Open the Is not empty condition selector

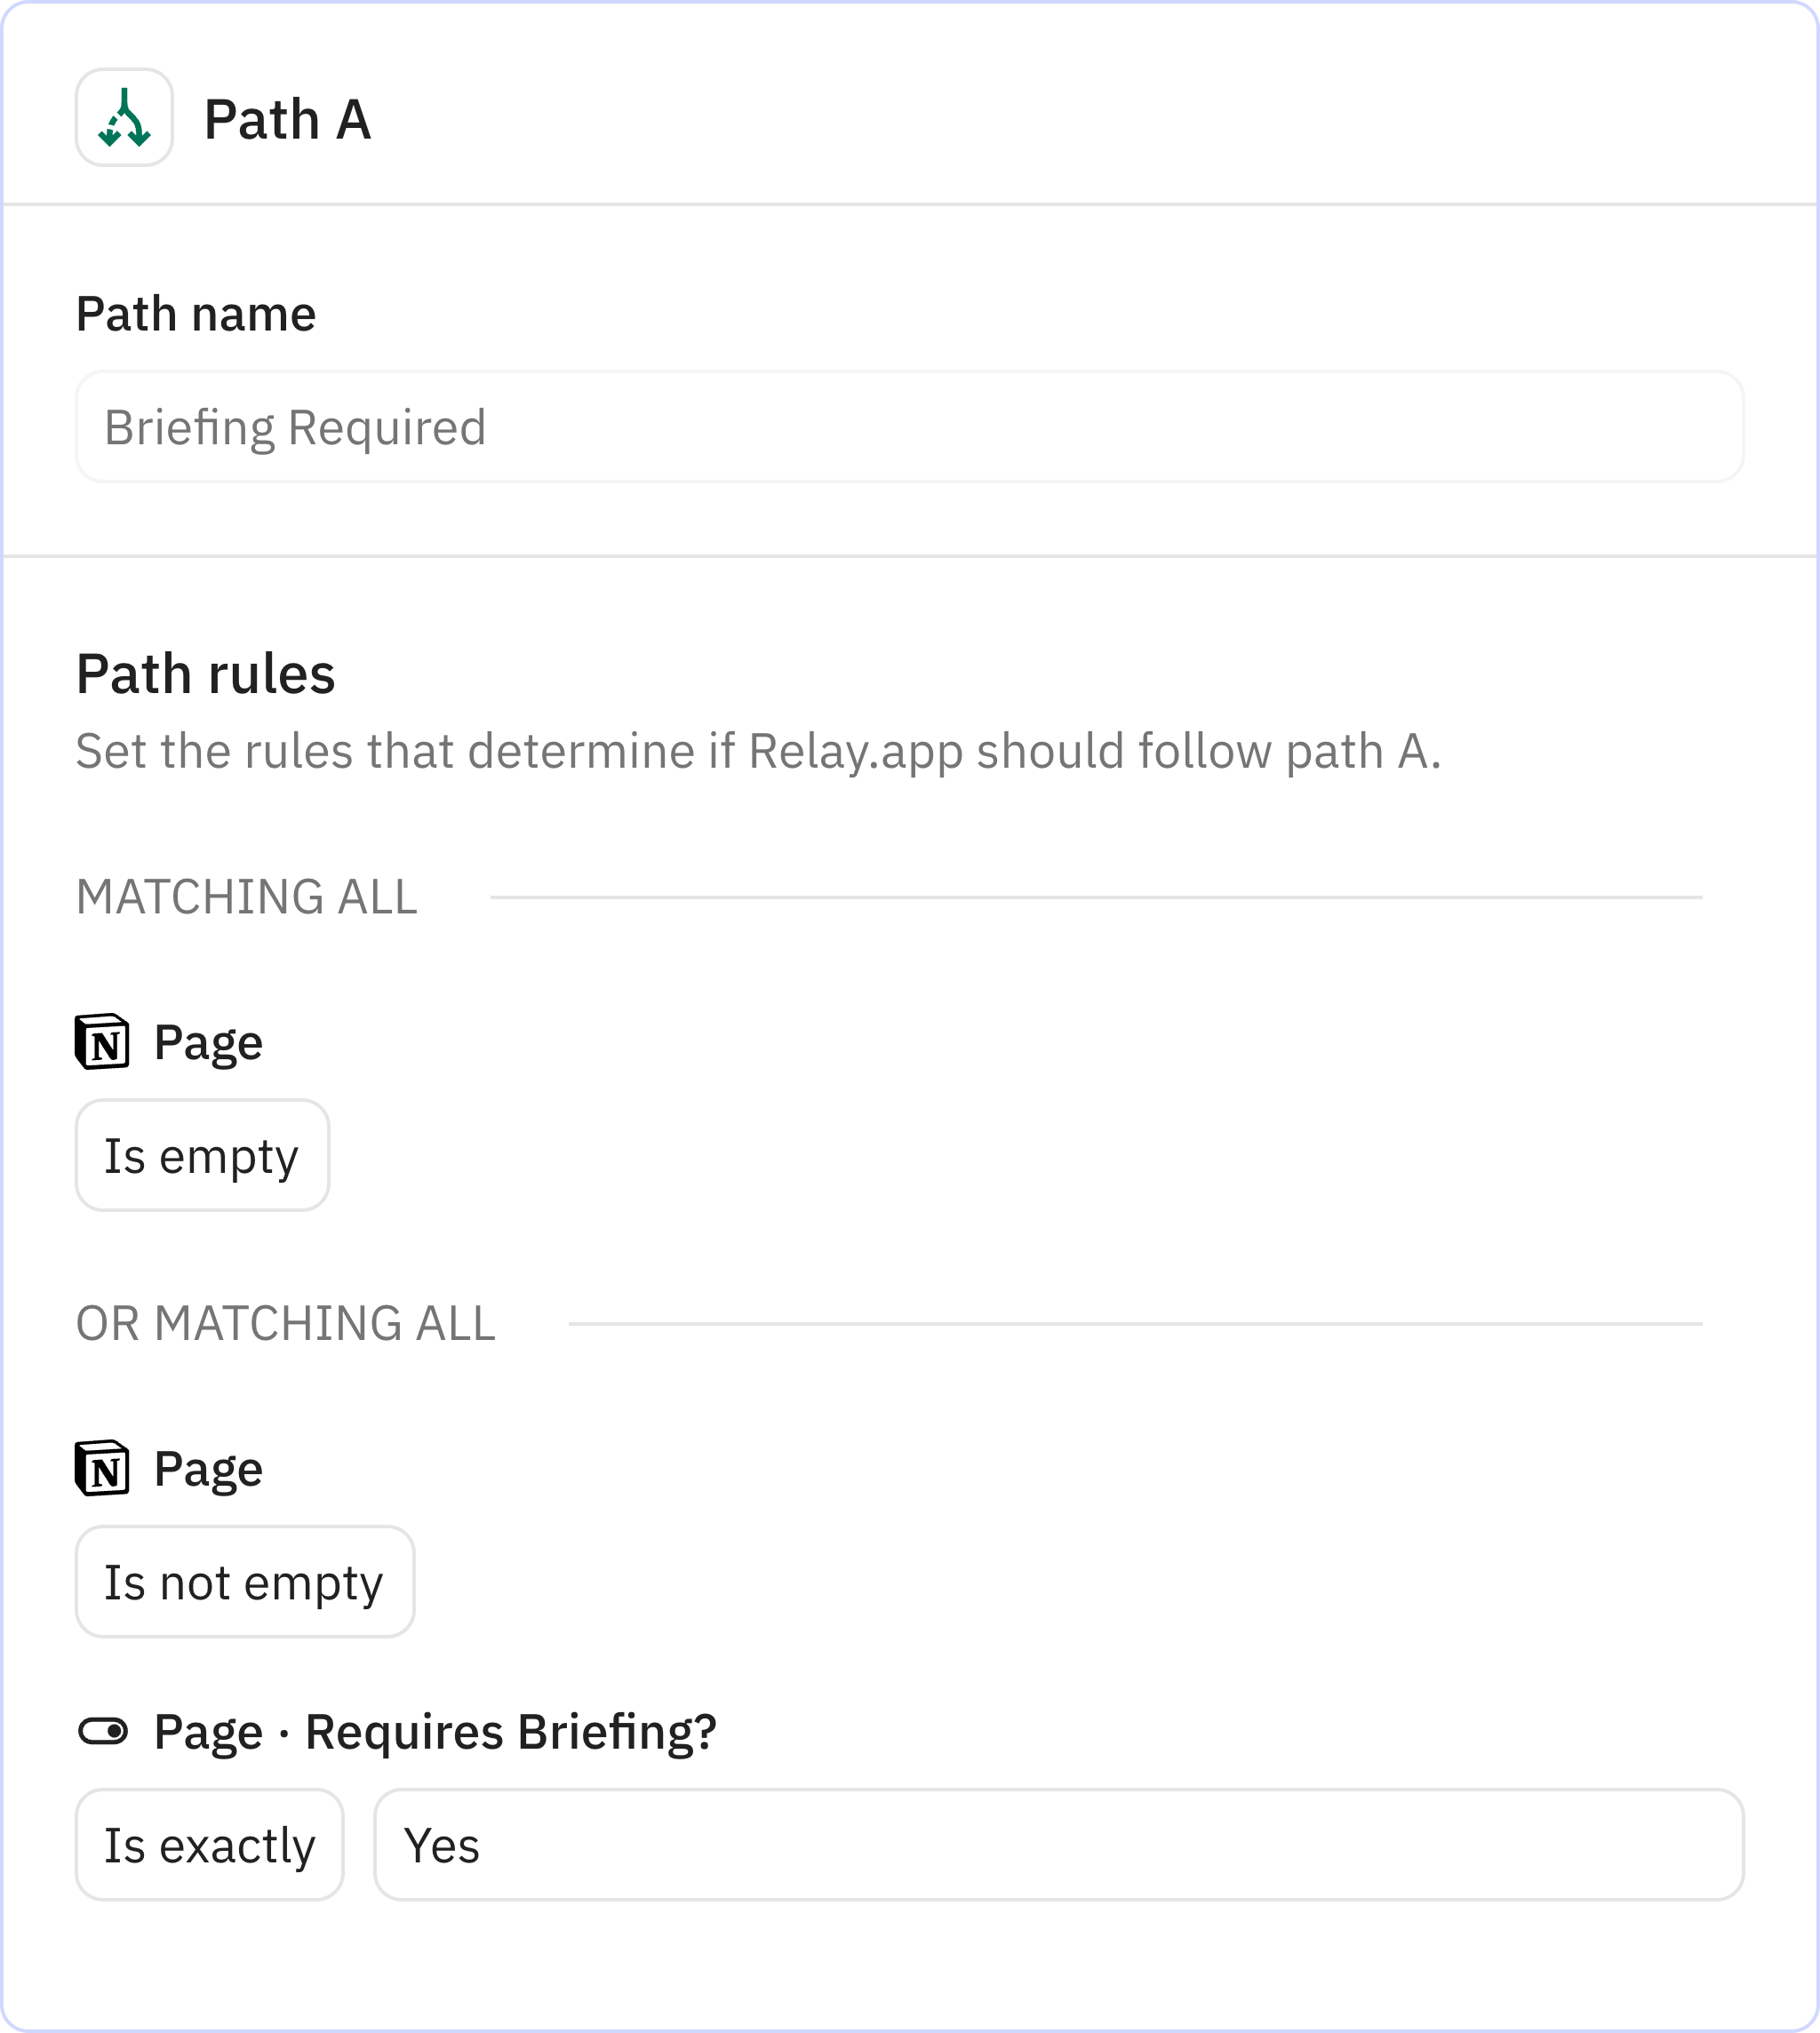pyautogui.click(x=244, y=1582)
